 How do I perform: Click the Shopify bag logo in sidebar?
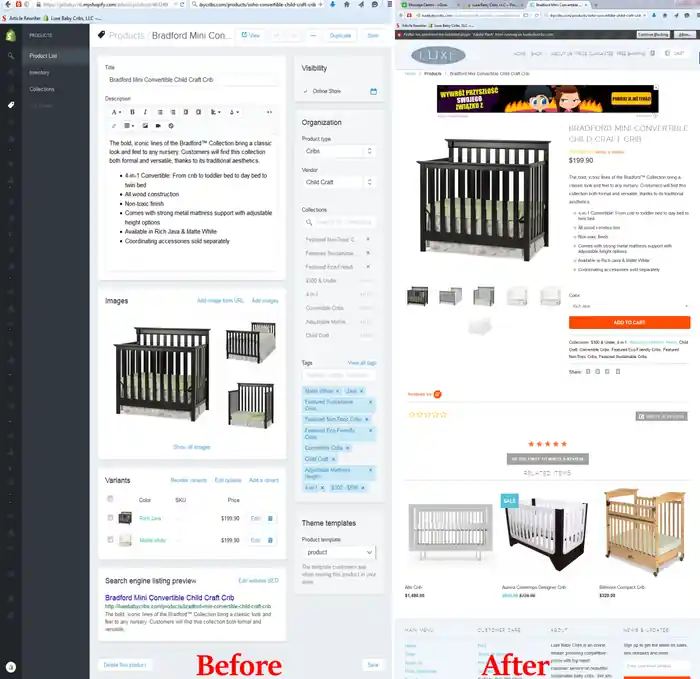(x=11, y=35)
